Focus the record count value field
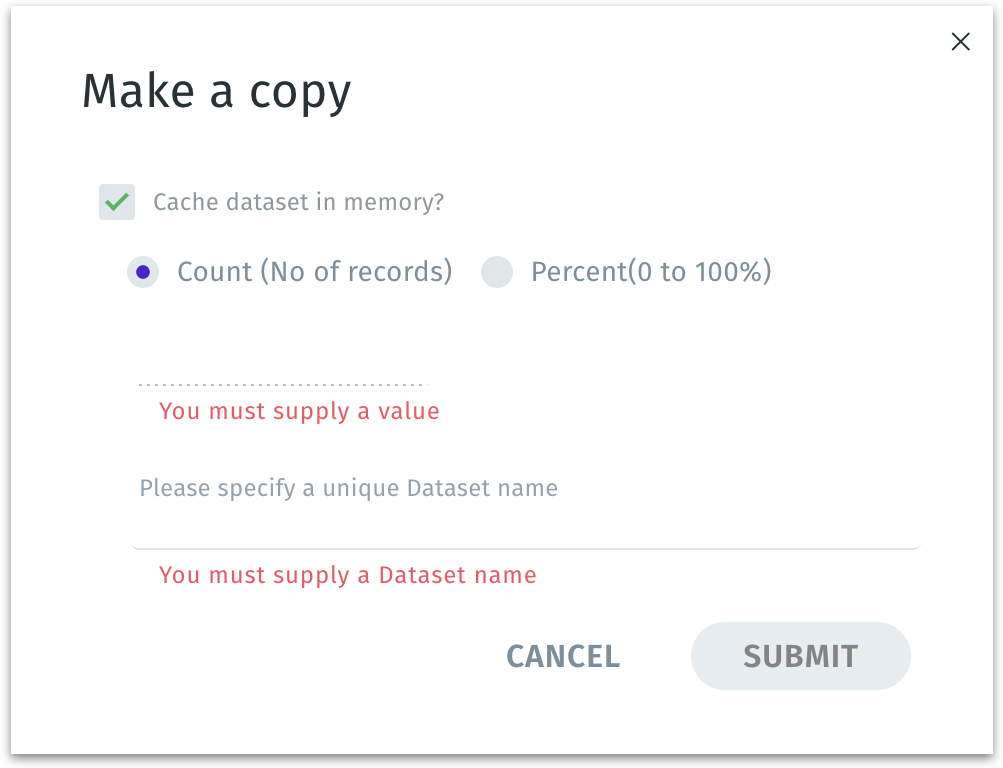 (280, 364)
